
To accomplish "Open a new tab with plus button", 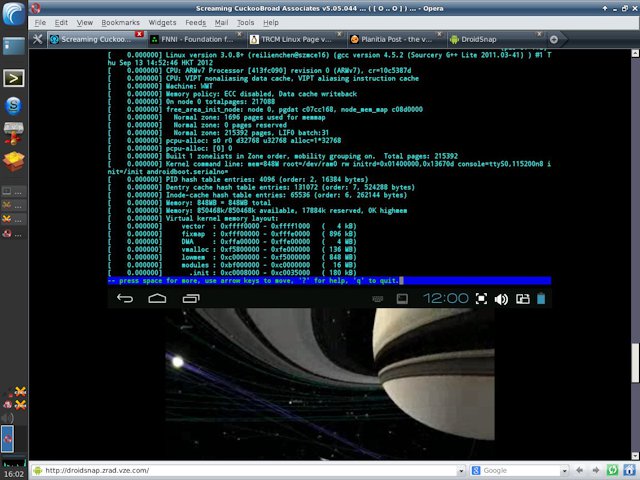I will click(554, 40).
